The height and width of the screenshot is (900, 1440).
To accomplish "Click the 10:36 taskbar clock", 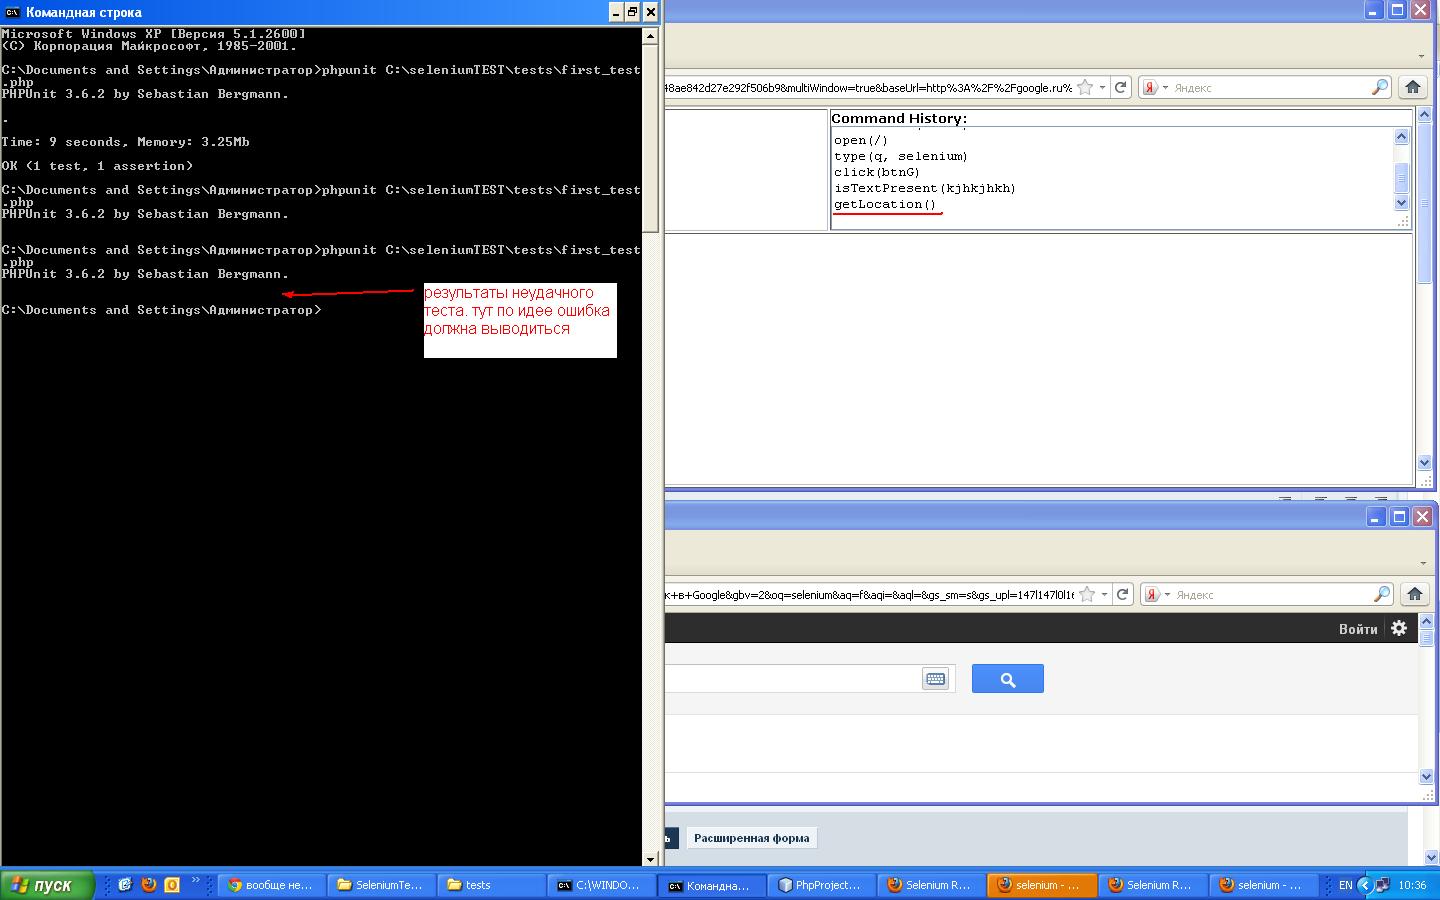I will (1412, 885).
